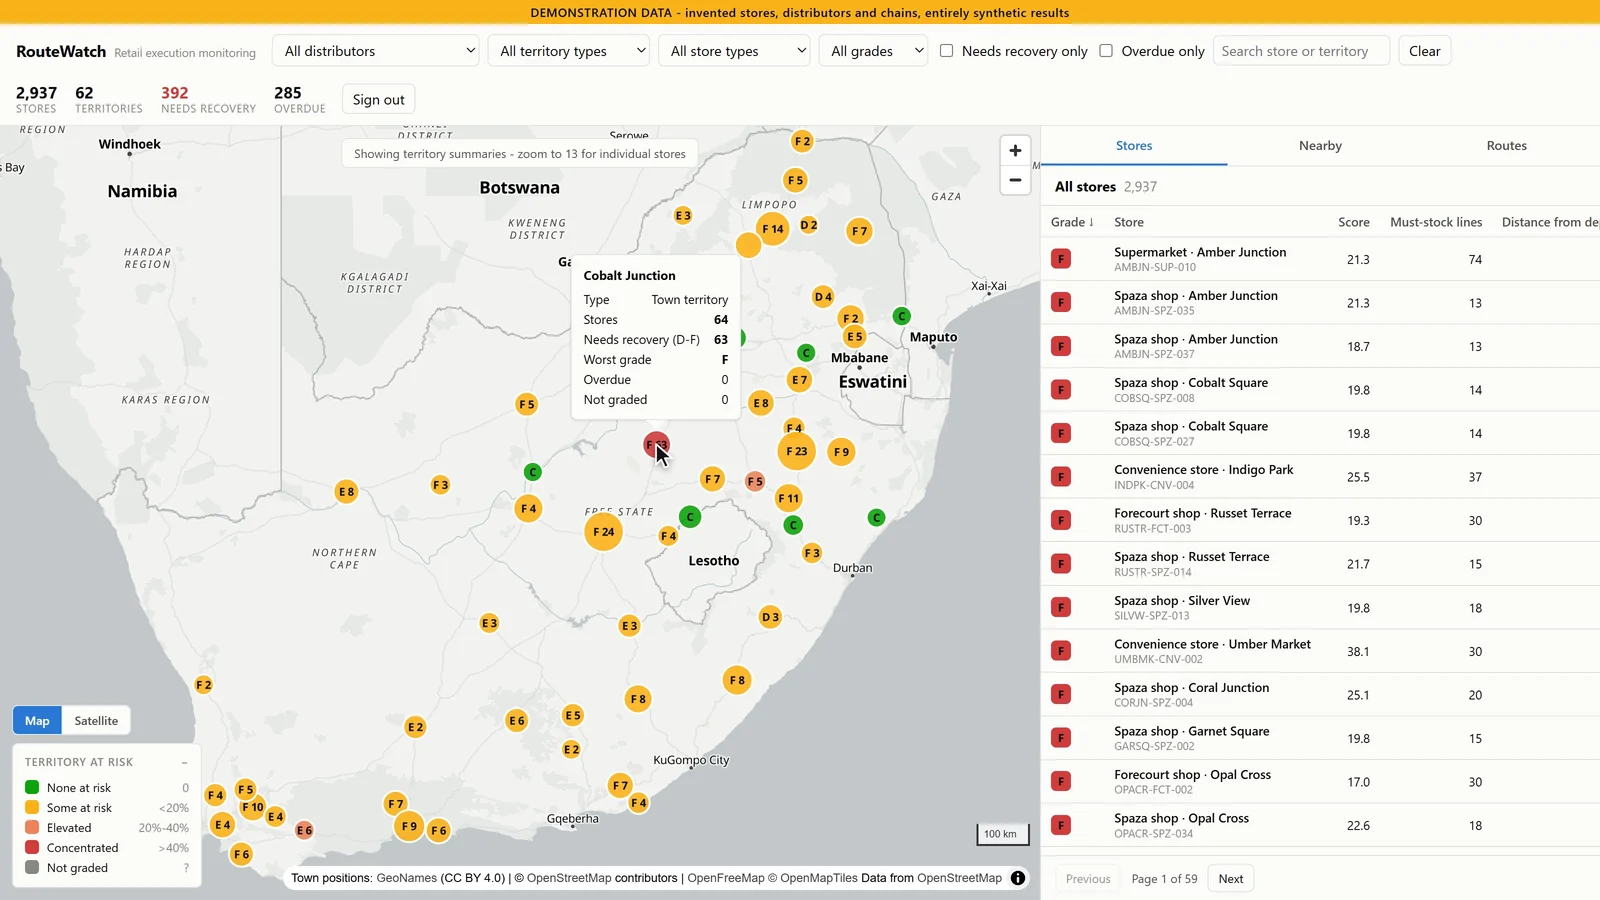The image size is (1600, 900).
Task: Open the map attribution info icon
Action: click(x=1018, y=878)
